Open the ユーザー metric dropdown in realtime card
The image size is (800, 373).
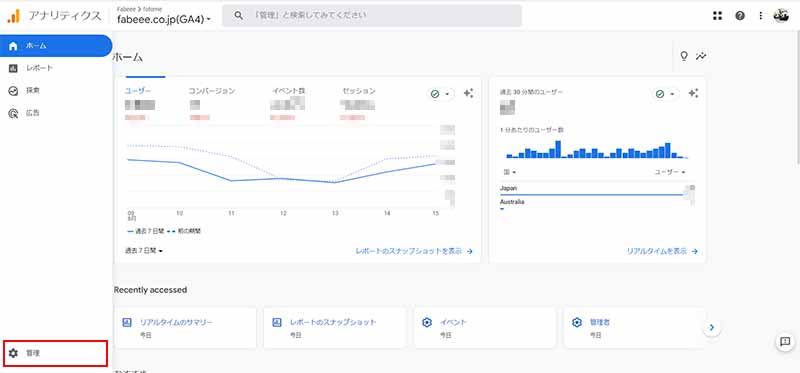coord(670,172)
